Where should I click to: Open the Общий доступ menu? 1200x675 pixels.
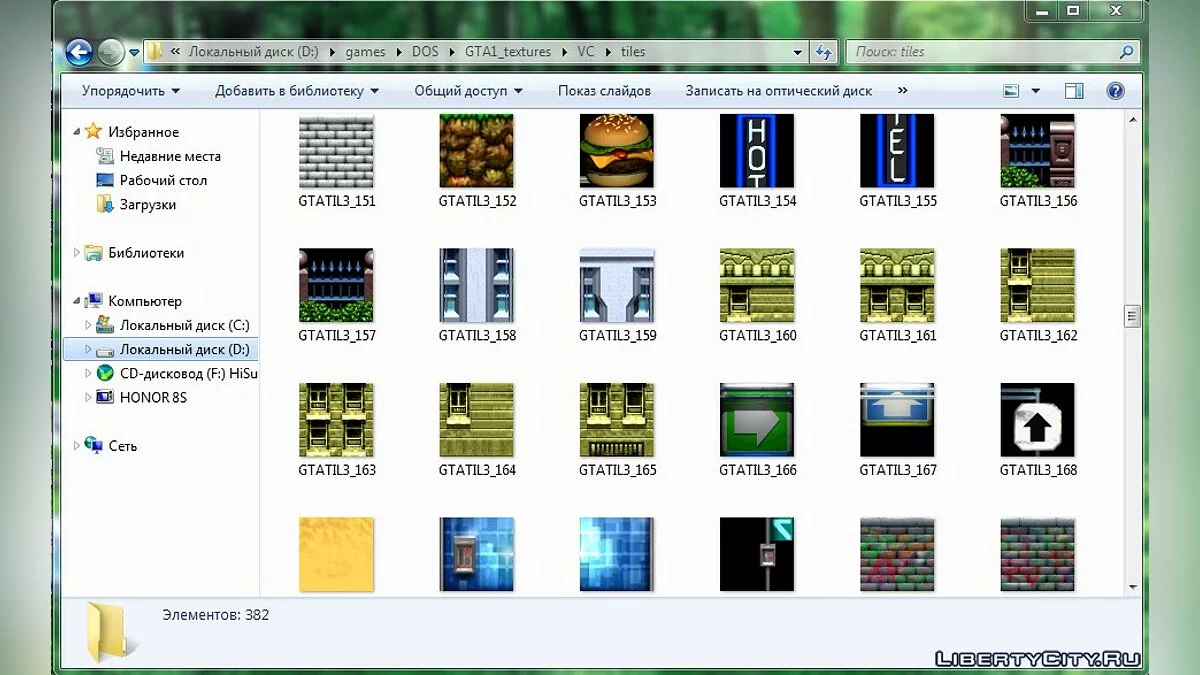pyautogui.click(x=467, y=91)
